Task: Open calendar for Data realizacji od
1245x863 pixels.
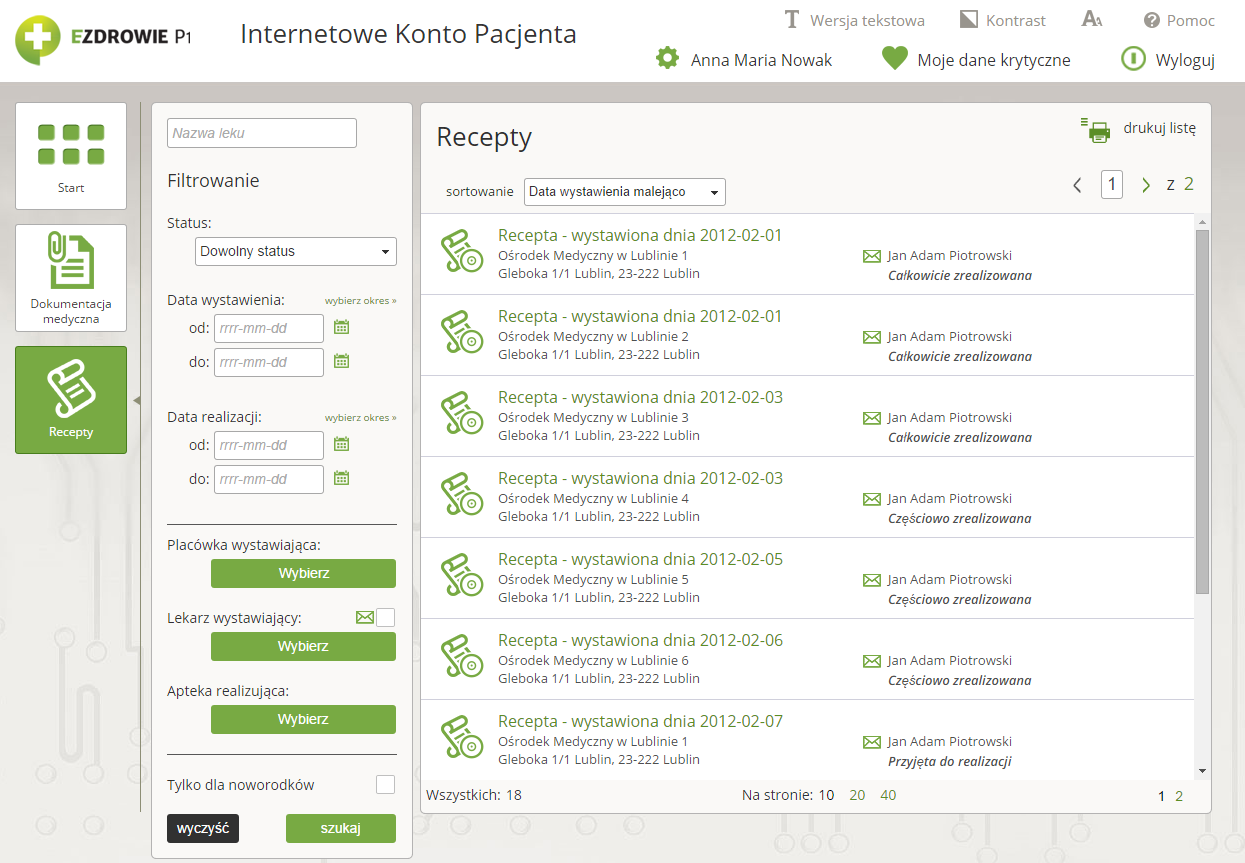Action: [341, 444]
